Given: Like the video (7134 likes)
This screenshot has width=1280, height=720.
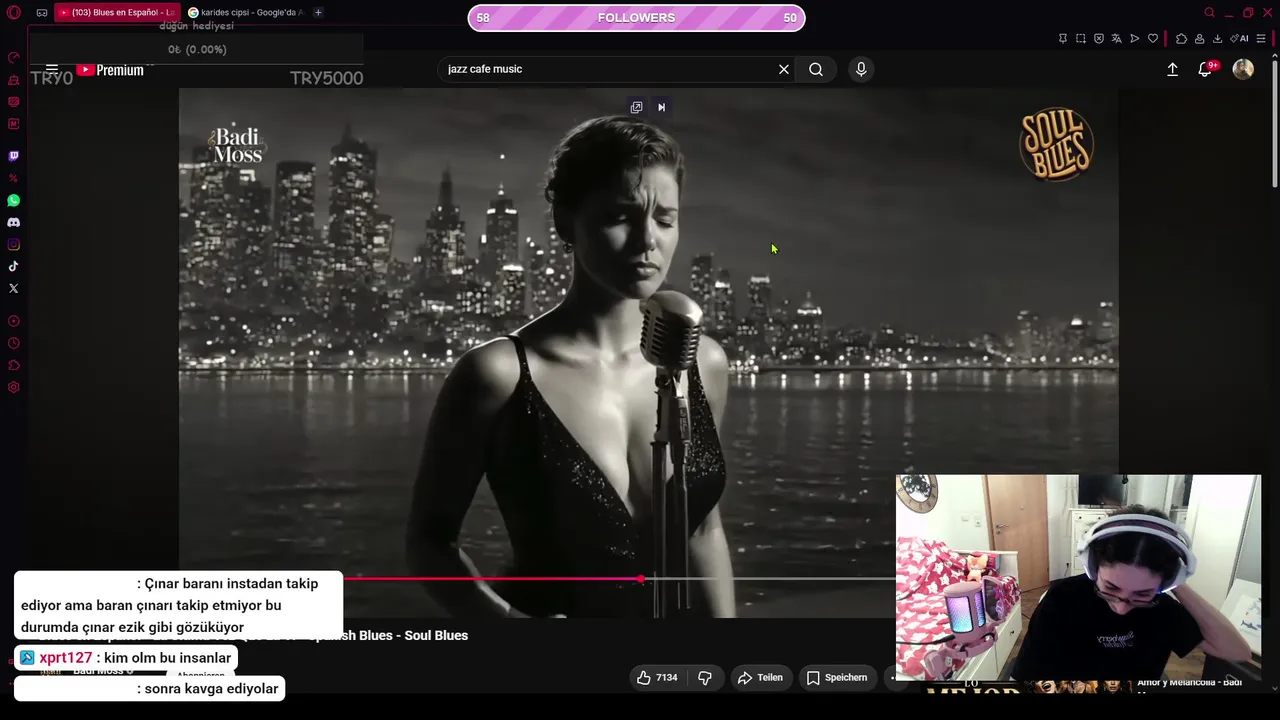Looking at the screenshot, I should pyautogui.click(x=657, y=678).
